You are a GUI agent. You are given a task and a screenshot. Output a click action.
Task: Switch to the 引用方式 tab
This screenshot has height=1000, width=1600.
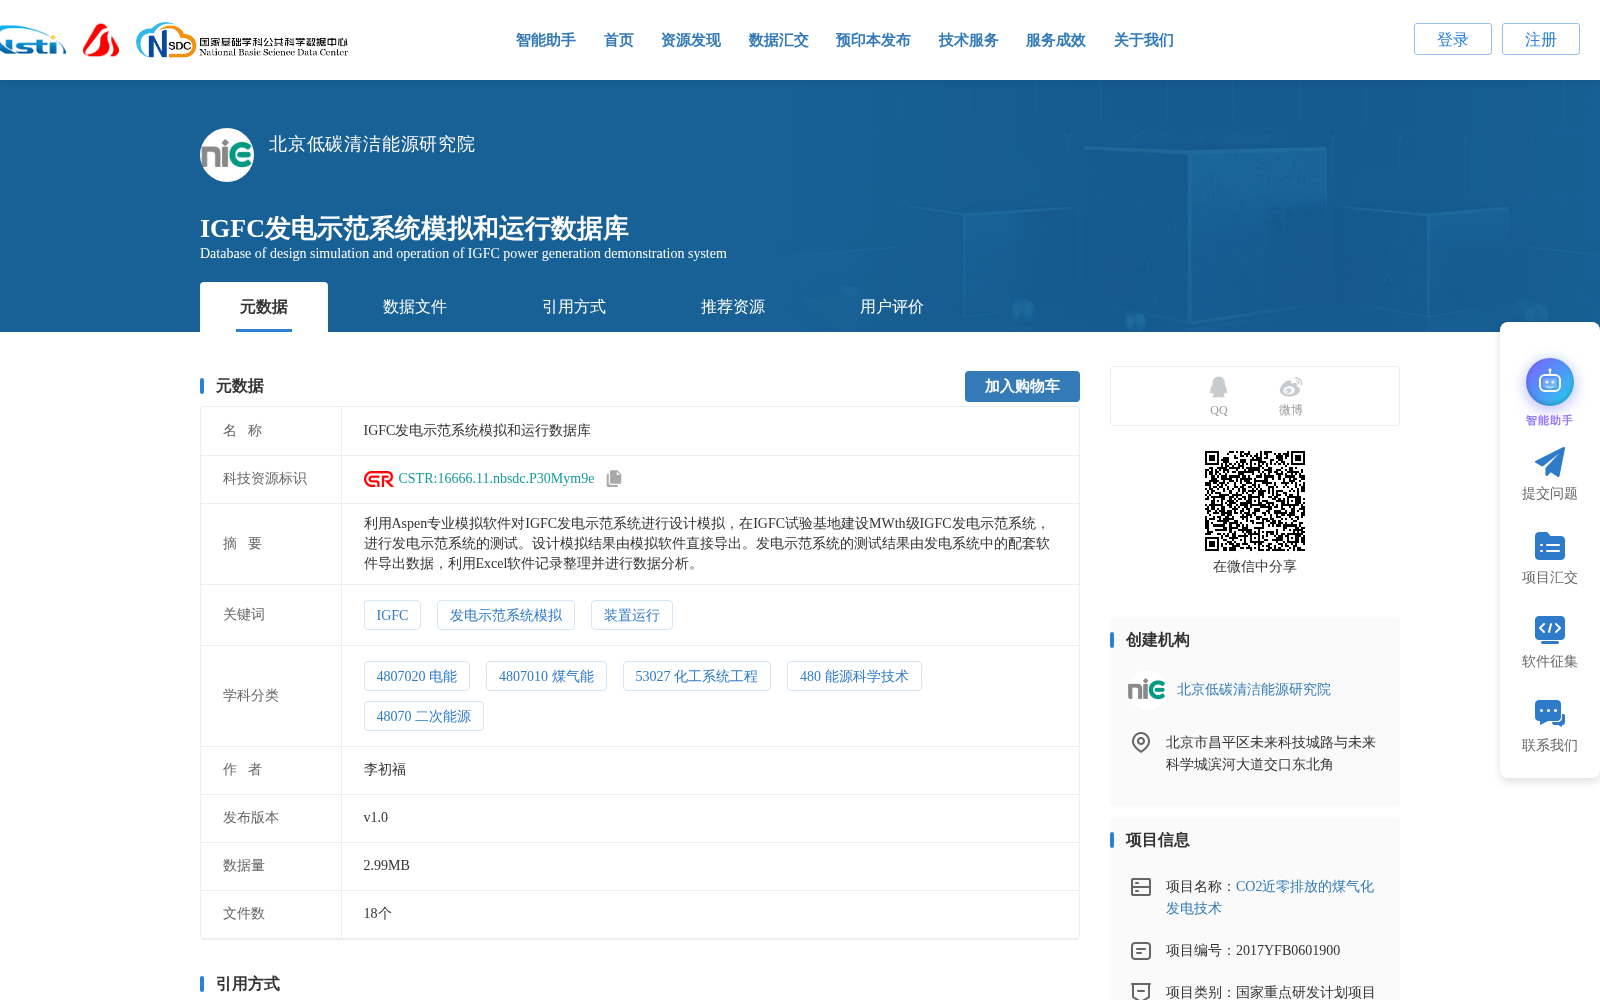coord(574,307)
